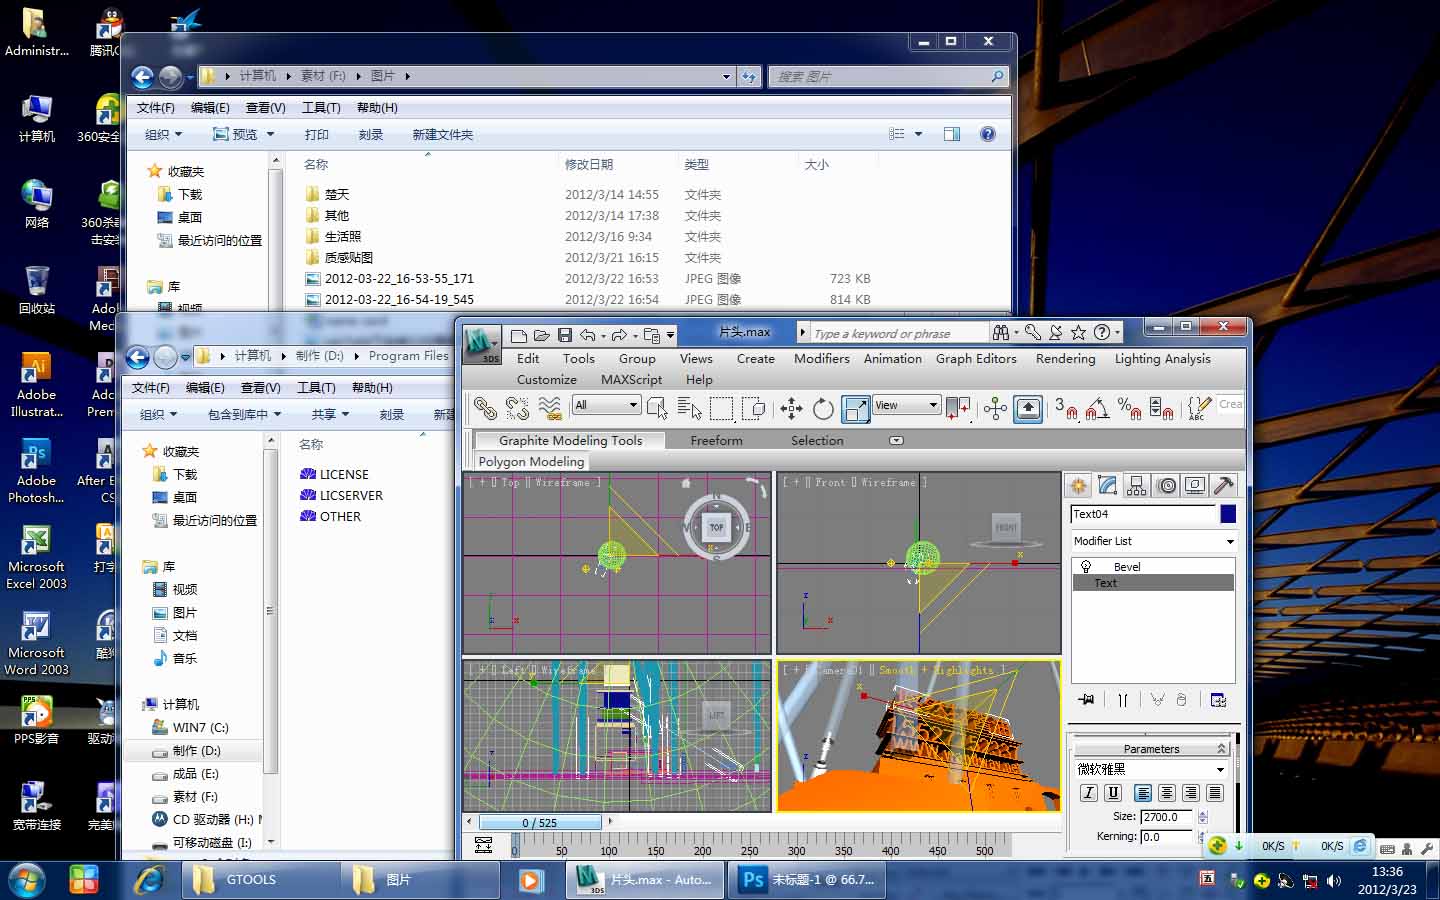
Task: Click the Text04 object name field
Action: [x=1143, y=514]
